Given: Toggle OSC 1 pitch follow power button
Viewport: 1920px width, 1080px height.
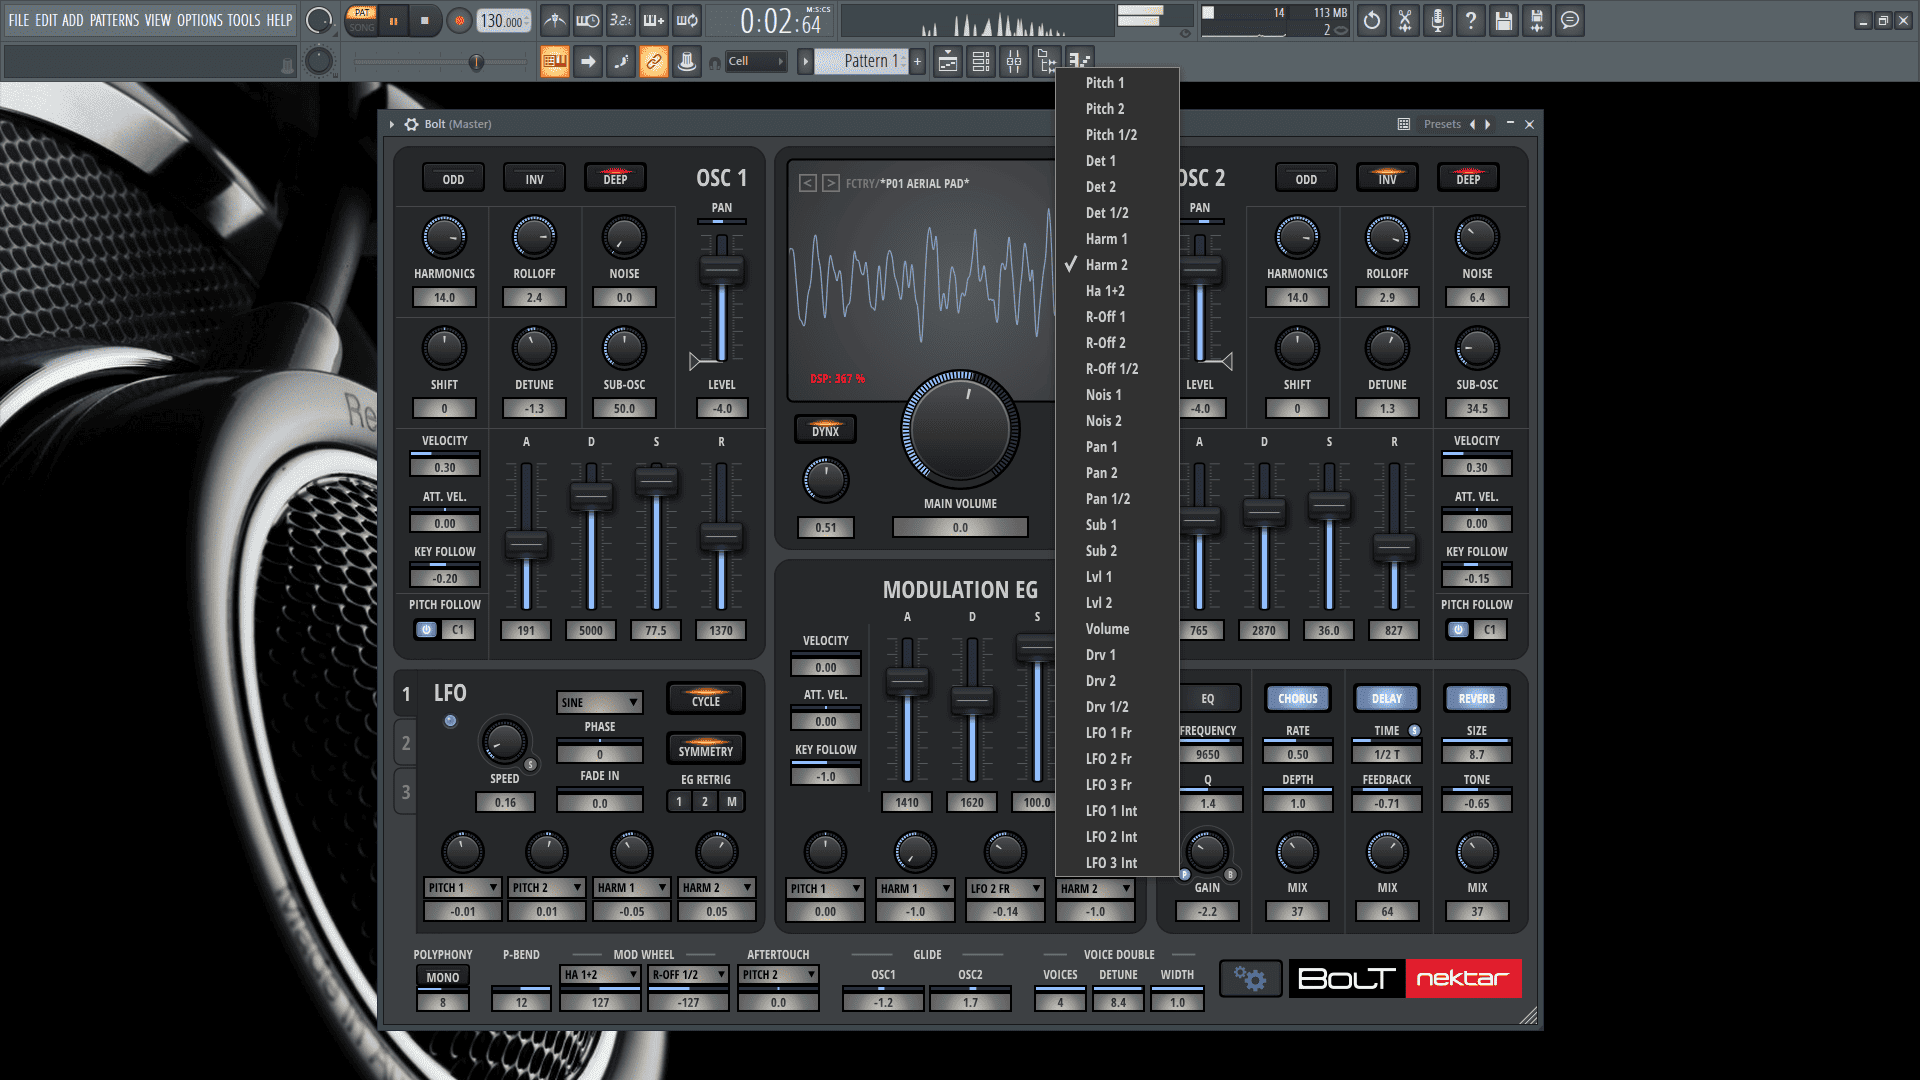Looking at the screenshot, I should click(426, 630).
